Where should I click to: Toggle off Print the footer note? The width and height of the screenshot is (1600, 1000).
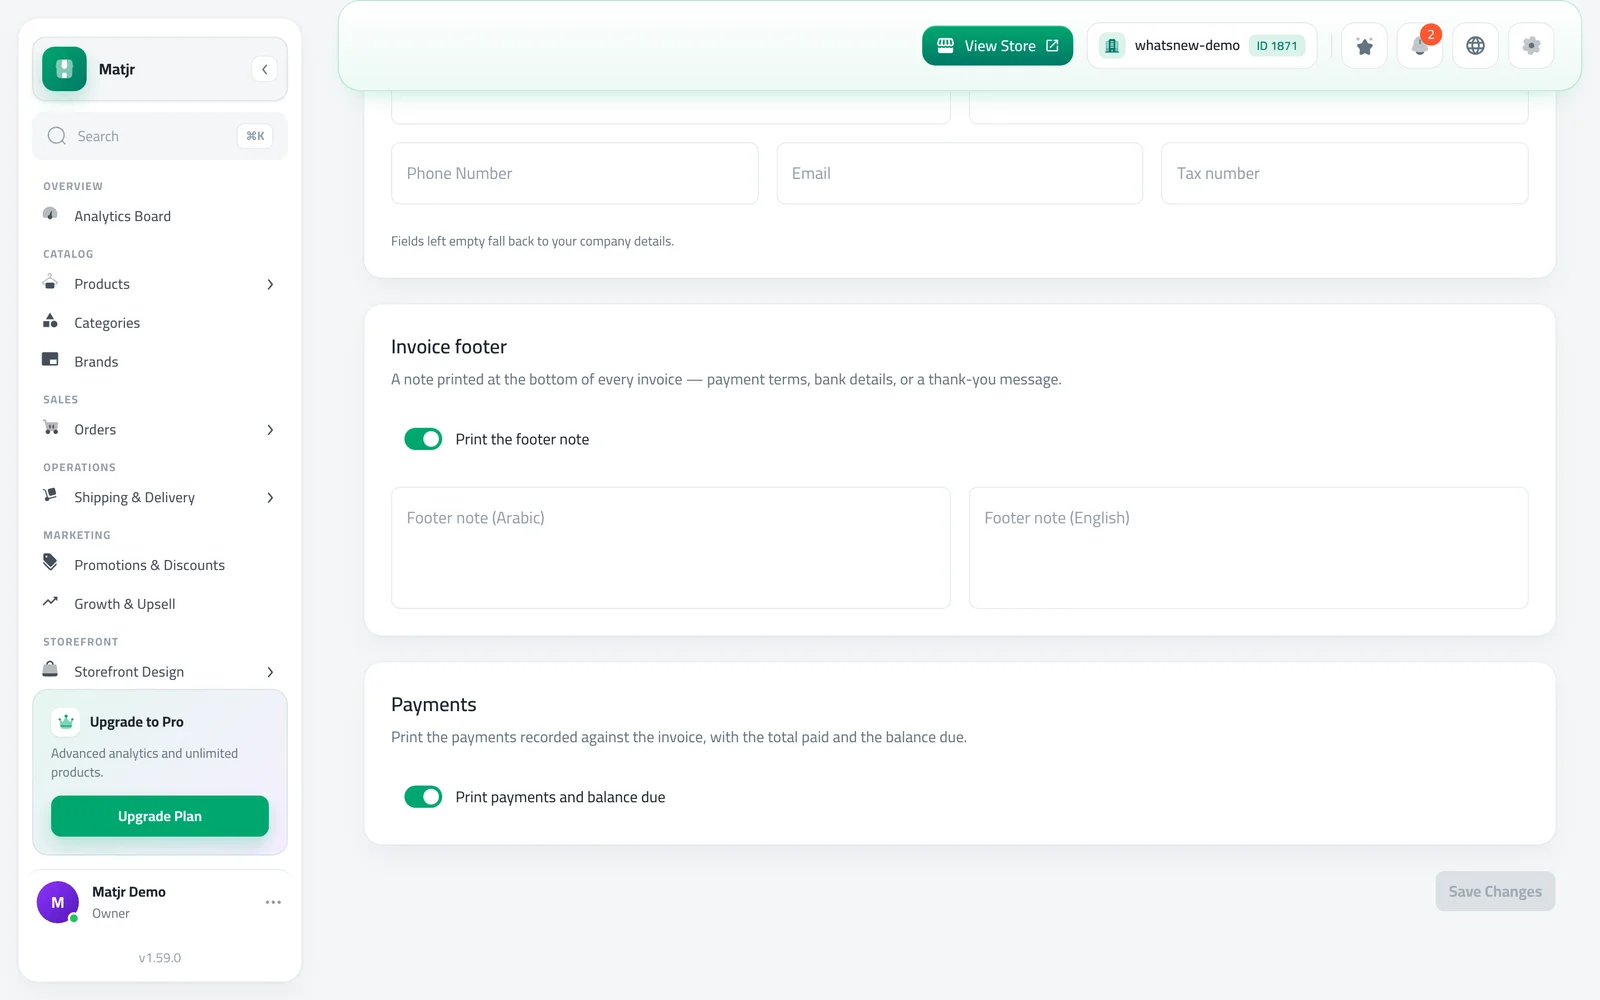coord(423,439)
